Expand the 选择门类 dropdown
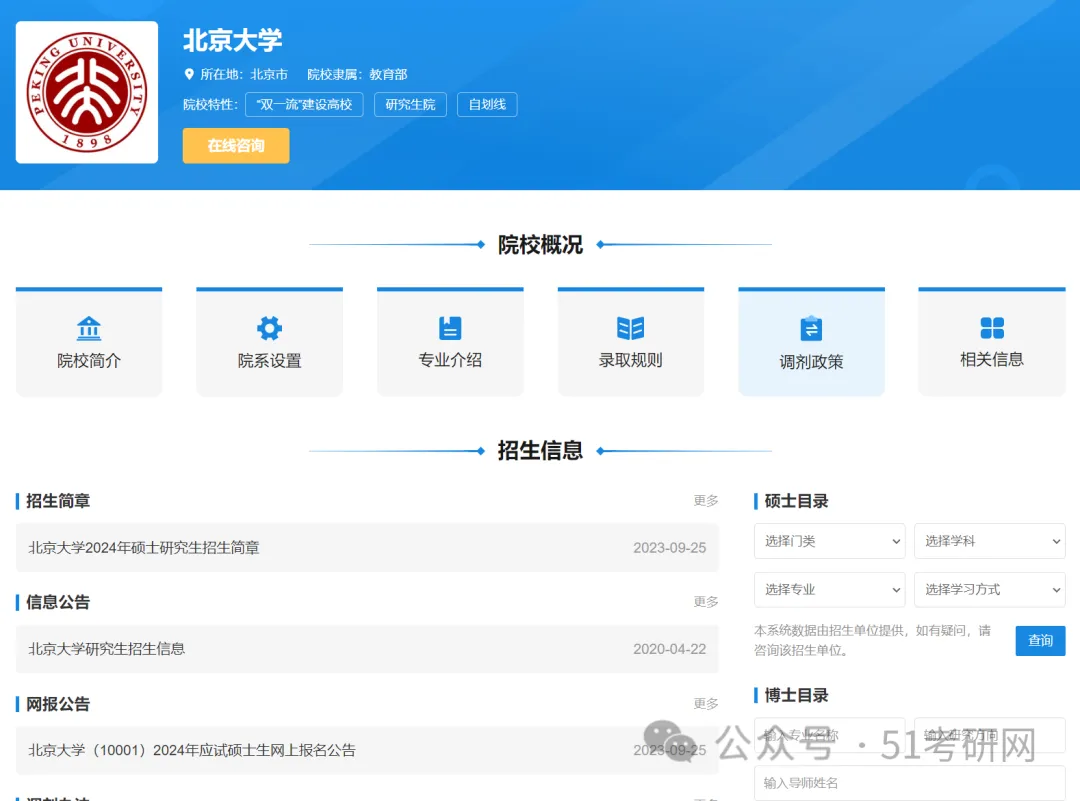Viewport: 1080px width, 801px height. click(x=829, y=541)
